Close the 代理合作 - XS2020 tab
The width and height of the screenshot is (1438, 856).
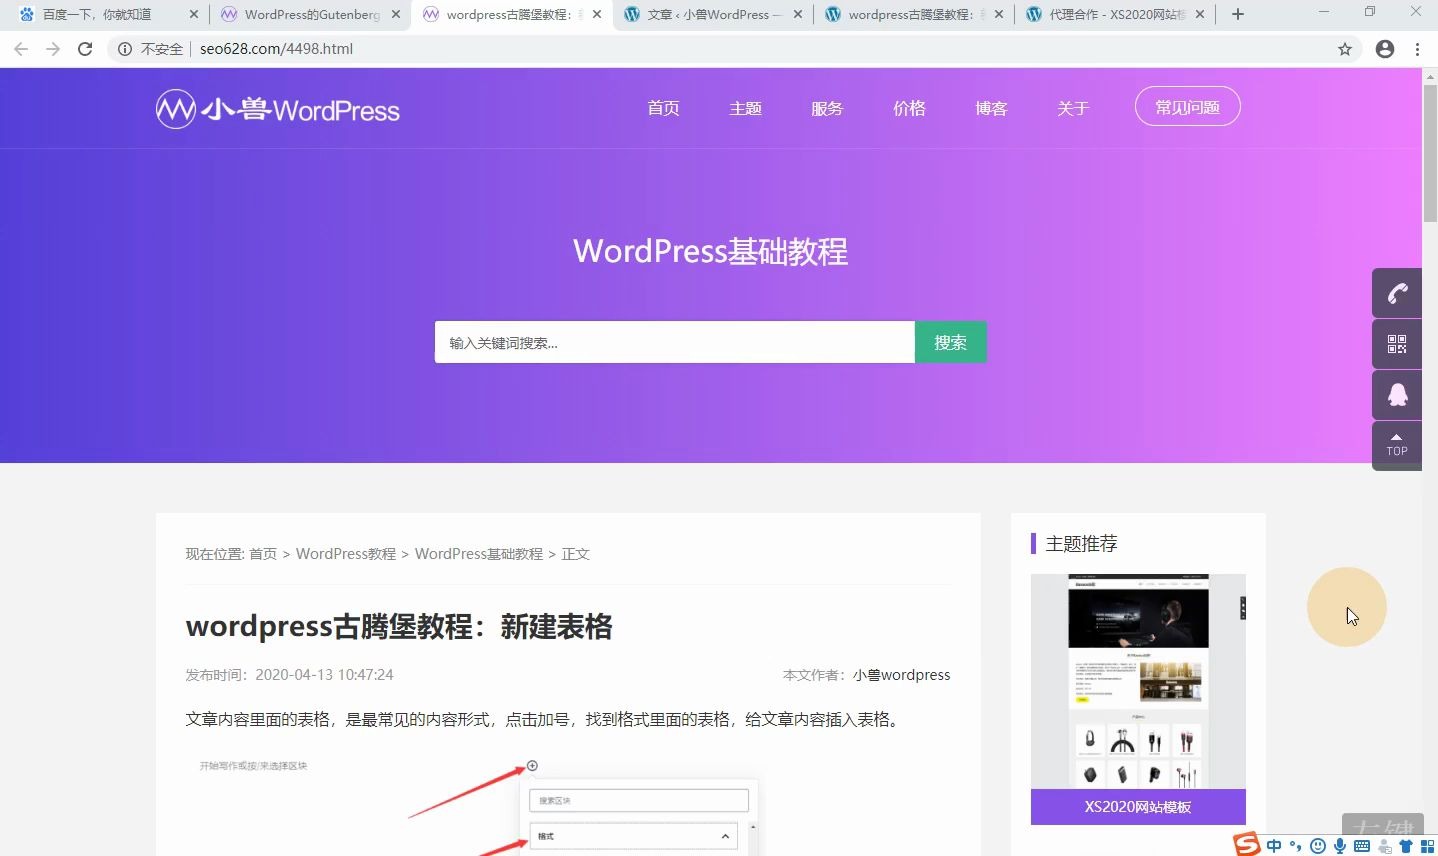[1200, 14]
